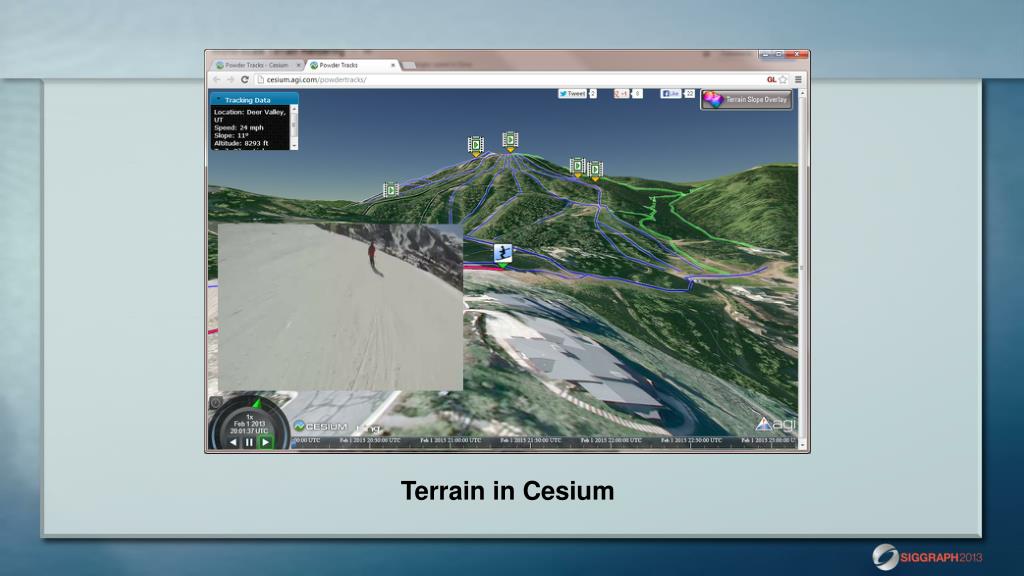Click the Altitude: 8293 ft text

(x=241, y=143)
